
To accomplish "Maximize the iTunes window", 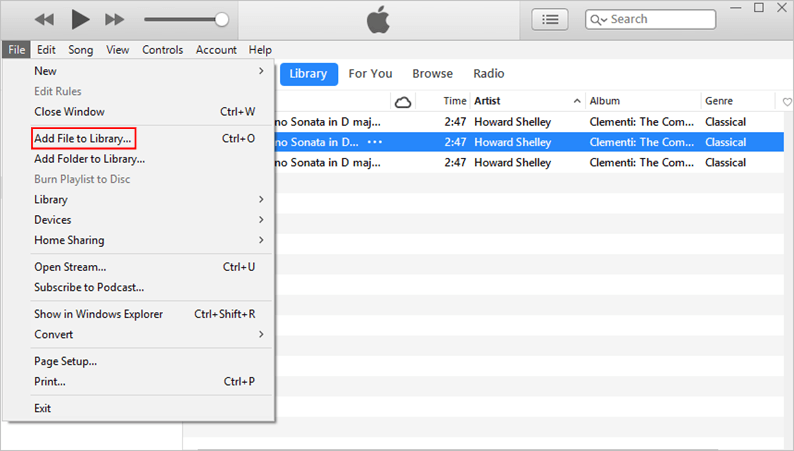I will click(759, 8).
